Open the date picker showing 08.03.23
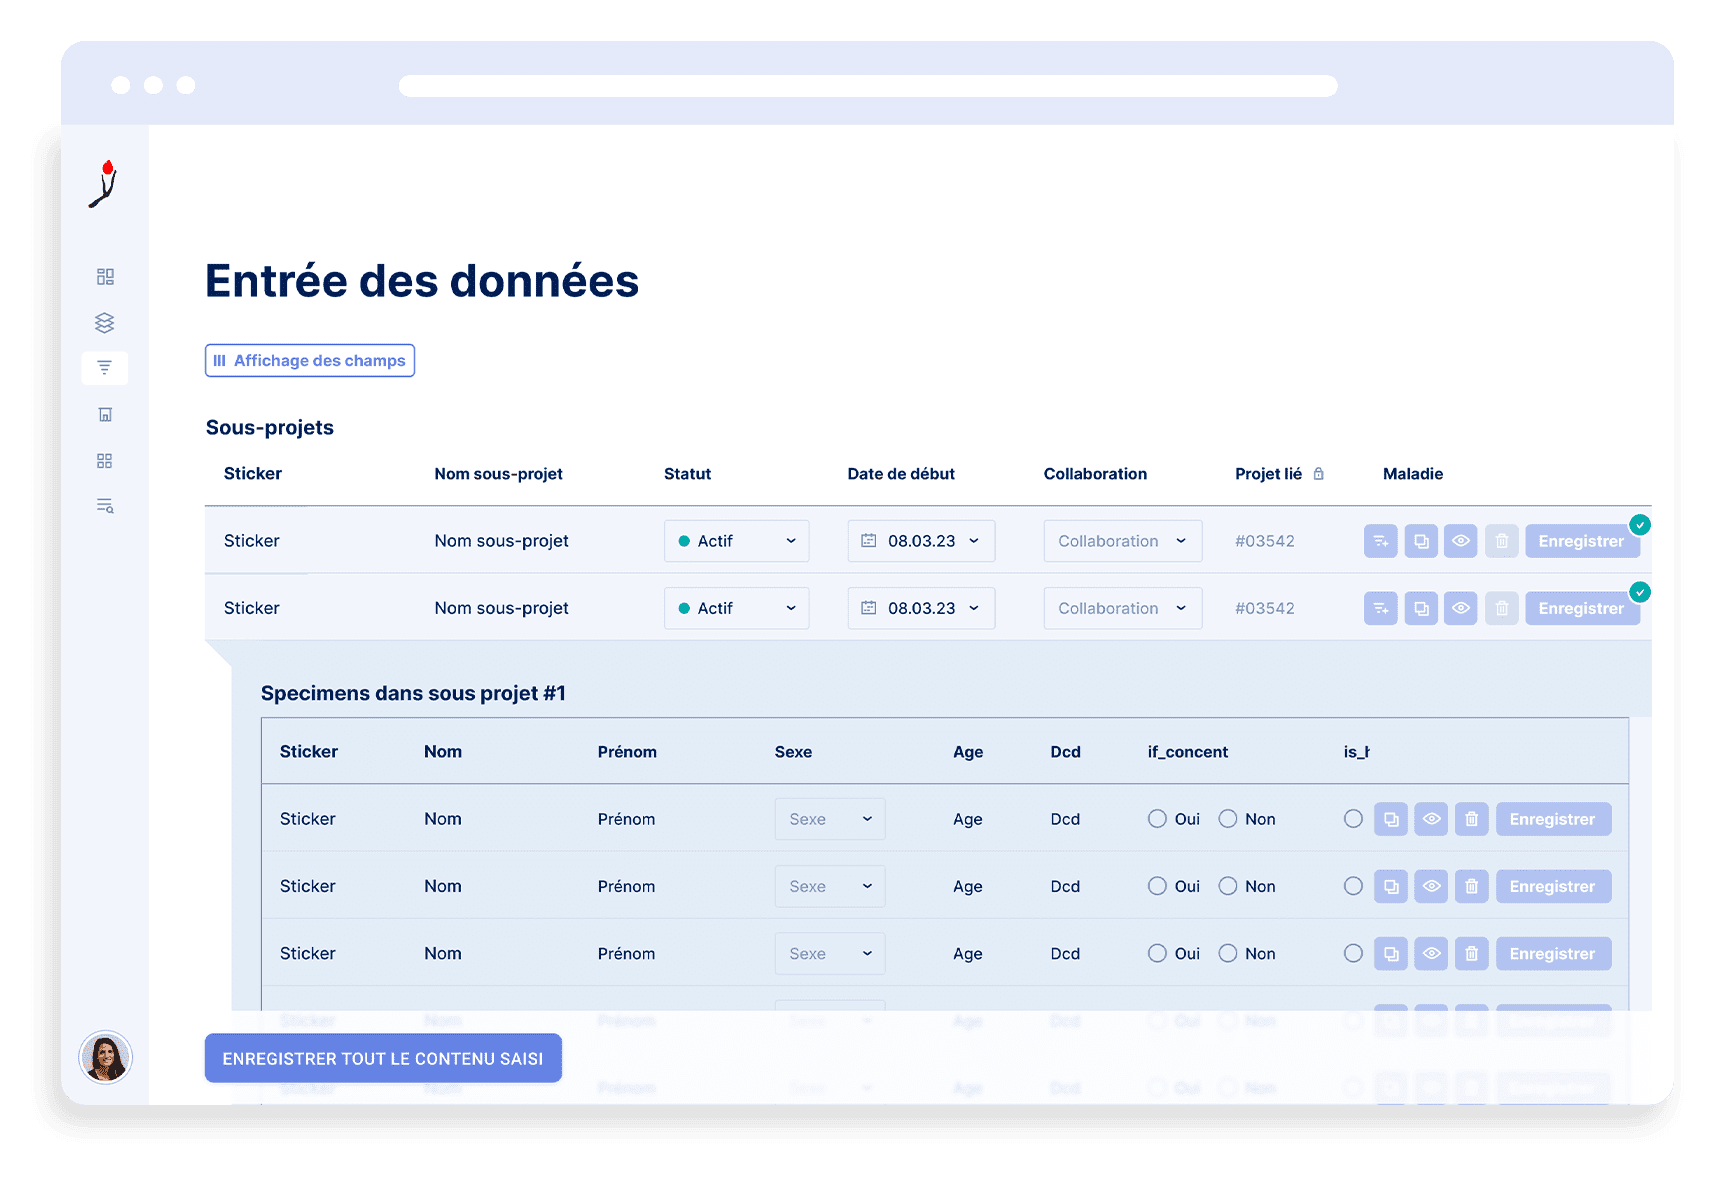The height and width of the screenshot is (1187, 1734). tap(920, 540)
